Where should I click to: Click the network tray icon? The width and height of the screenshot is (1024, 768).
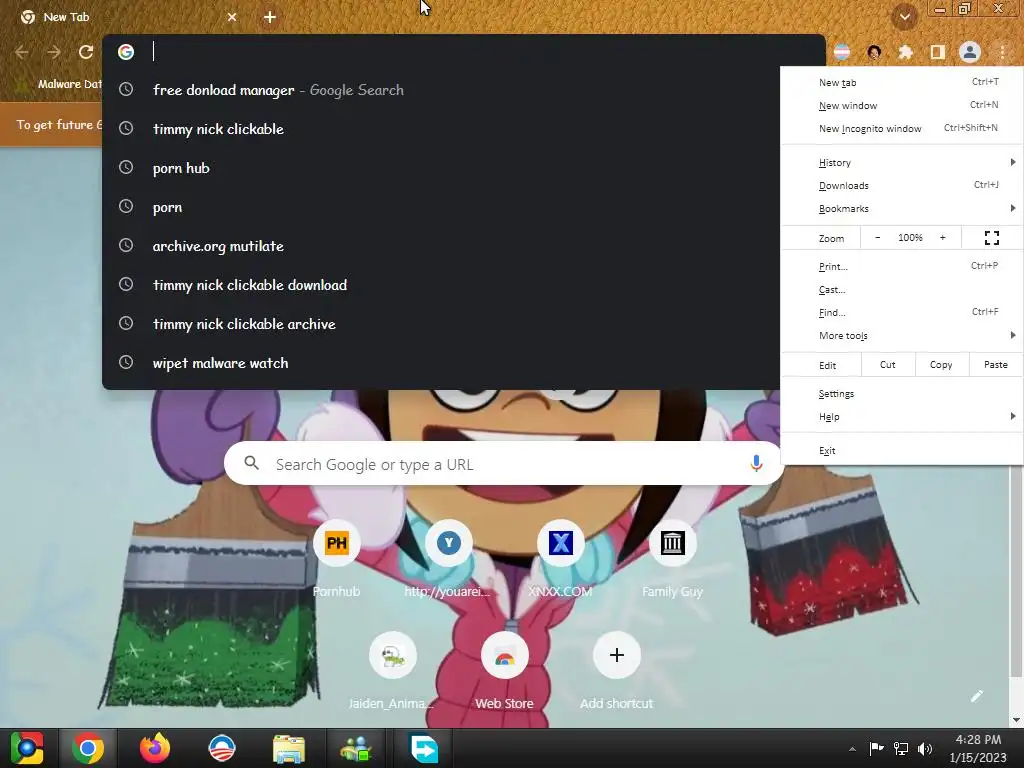point(901,748)
